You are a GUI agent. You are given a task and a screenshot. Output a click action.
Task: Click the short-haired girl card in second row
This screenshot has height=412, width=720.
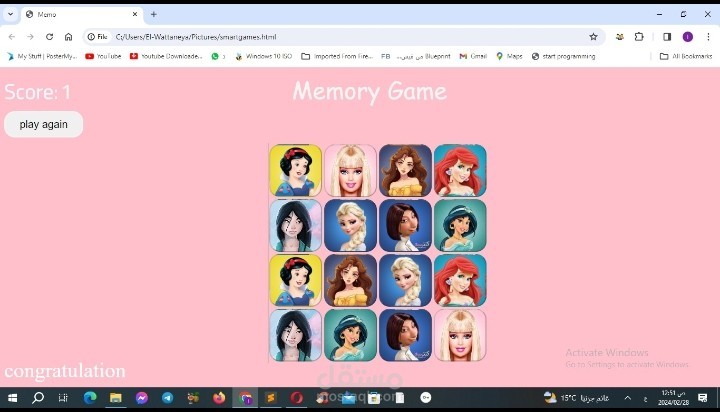tap(405, 226)
